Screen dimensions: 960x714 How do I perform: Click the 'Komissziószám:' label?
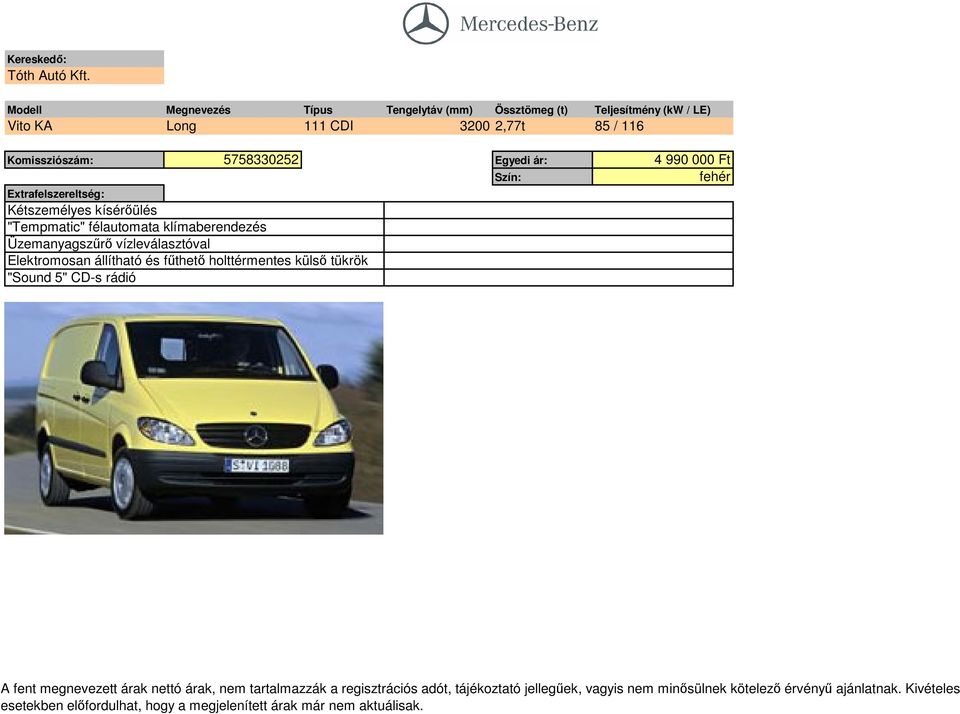[84, 160]
